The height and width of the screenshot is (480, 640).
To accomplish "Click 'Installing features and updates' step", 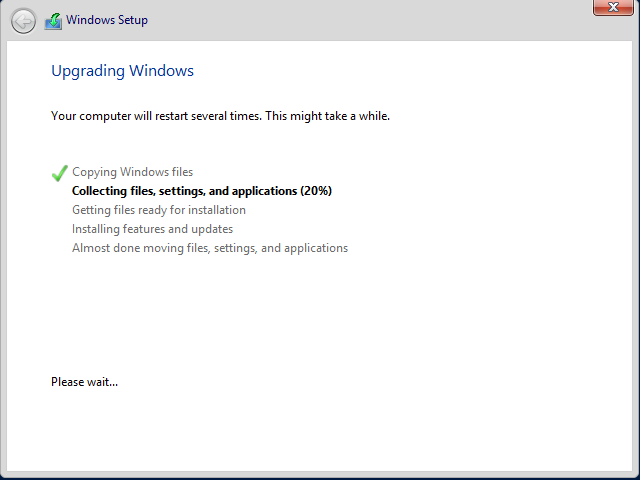I will pos(152,229).
